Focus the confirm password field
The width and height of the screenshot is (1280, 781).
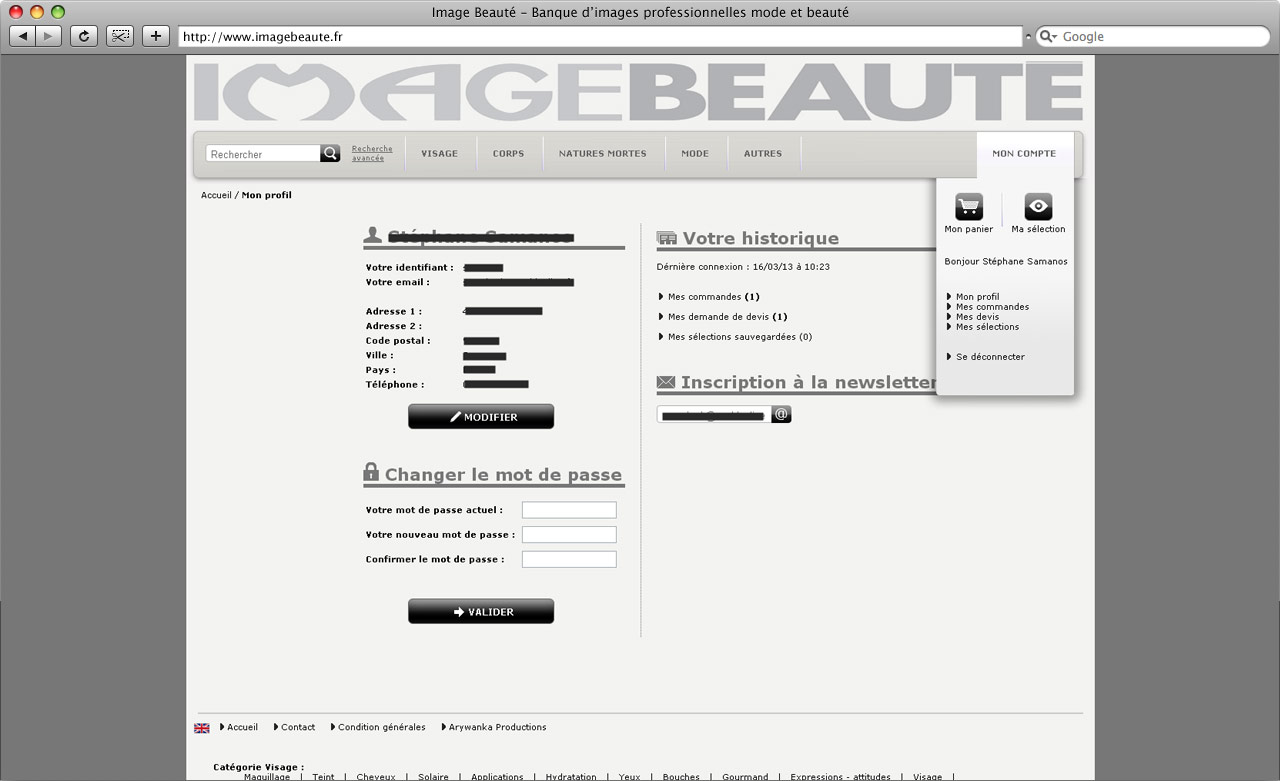tap(569, 559)
